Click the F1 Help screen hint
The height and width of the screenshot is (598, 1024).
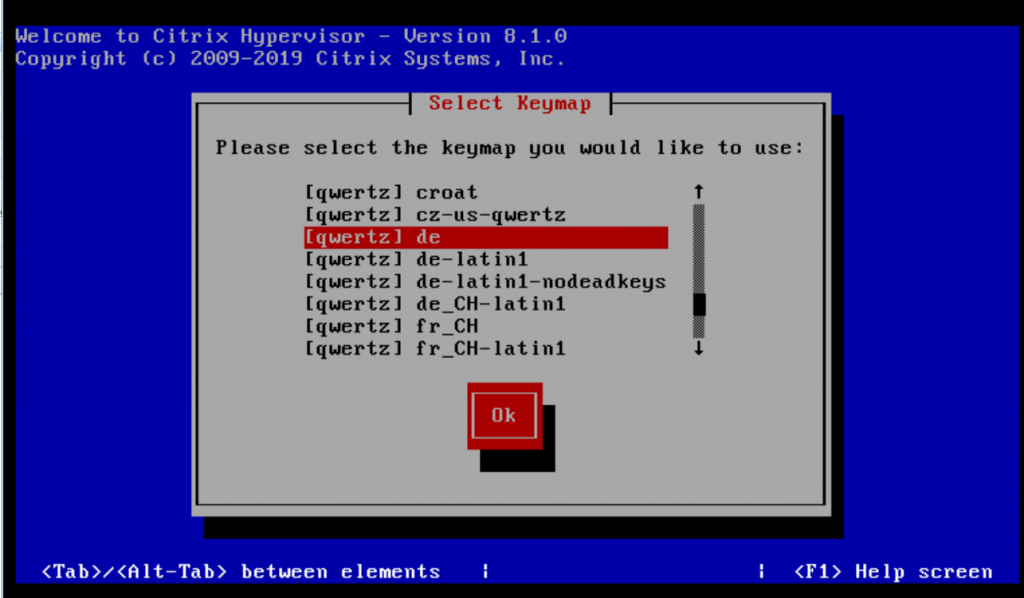tap(893, 572)
